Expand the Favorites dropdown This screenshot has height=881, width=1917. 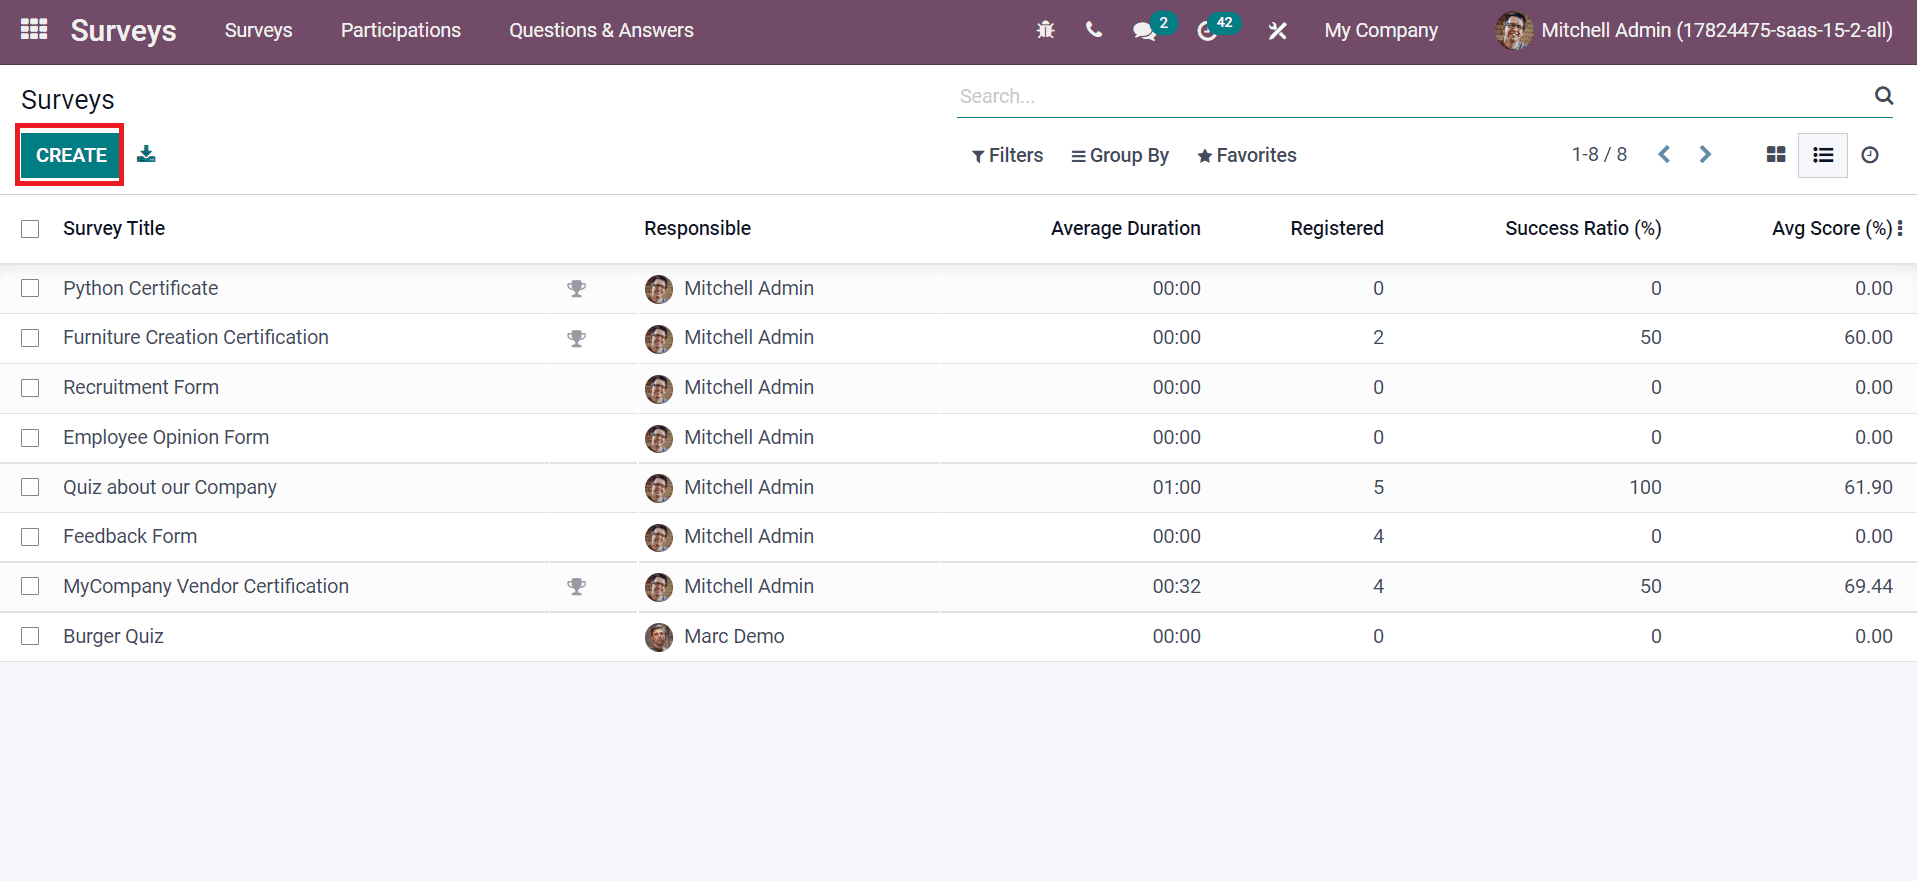1247,155
